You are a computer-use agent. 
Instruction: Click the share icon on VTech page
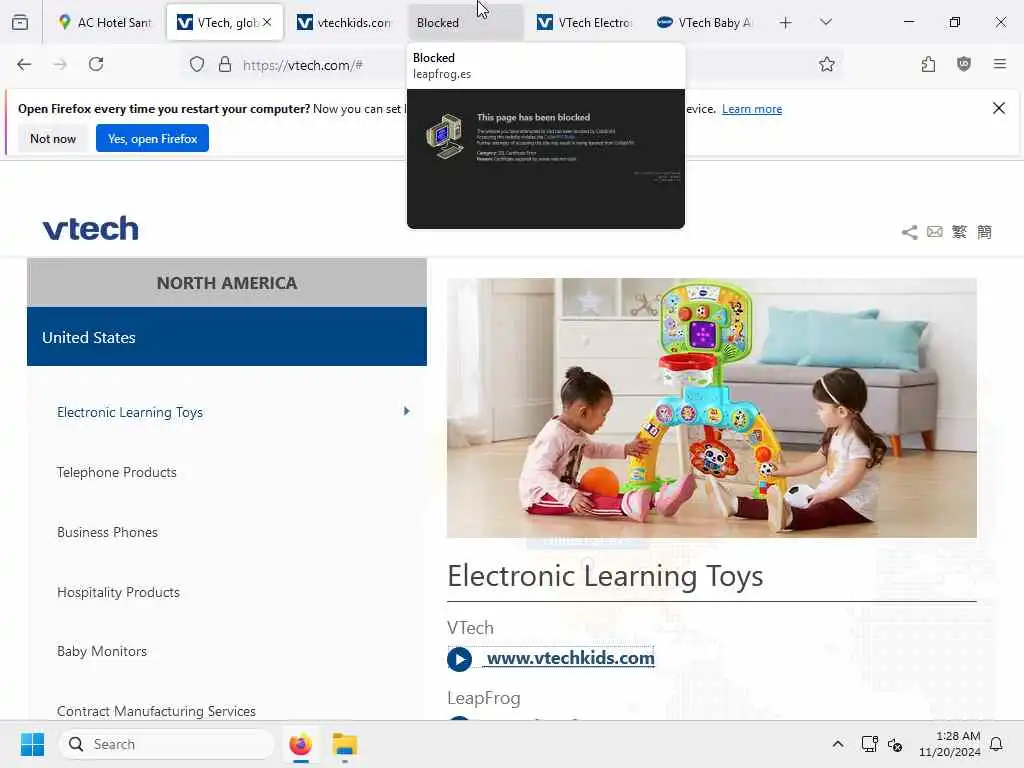coord(909,232)
